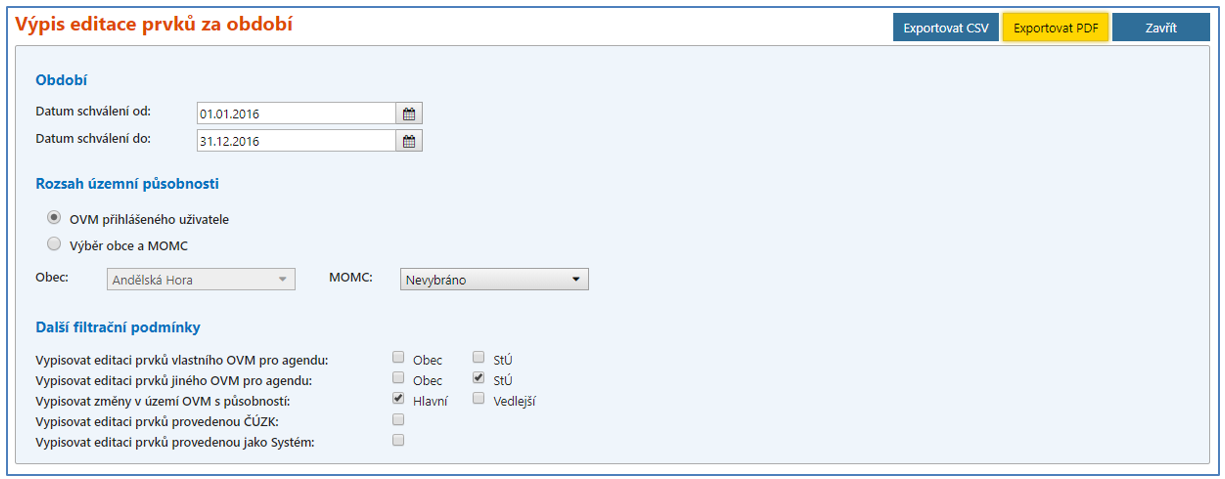Toggle checkbox for editace provedenou ČÚZK

pyautogui.click(x=398, y=419)
